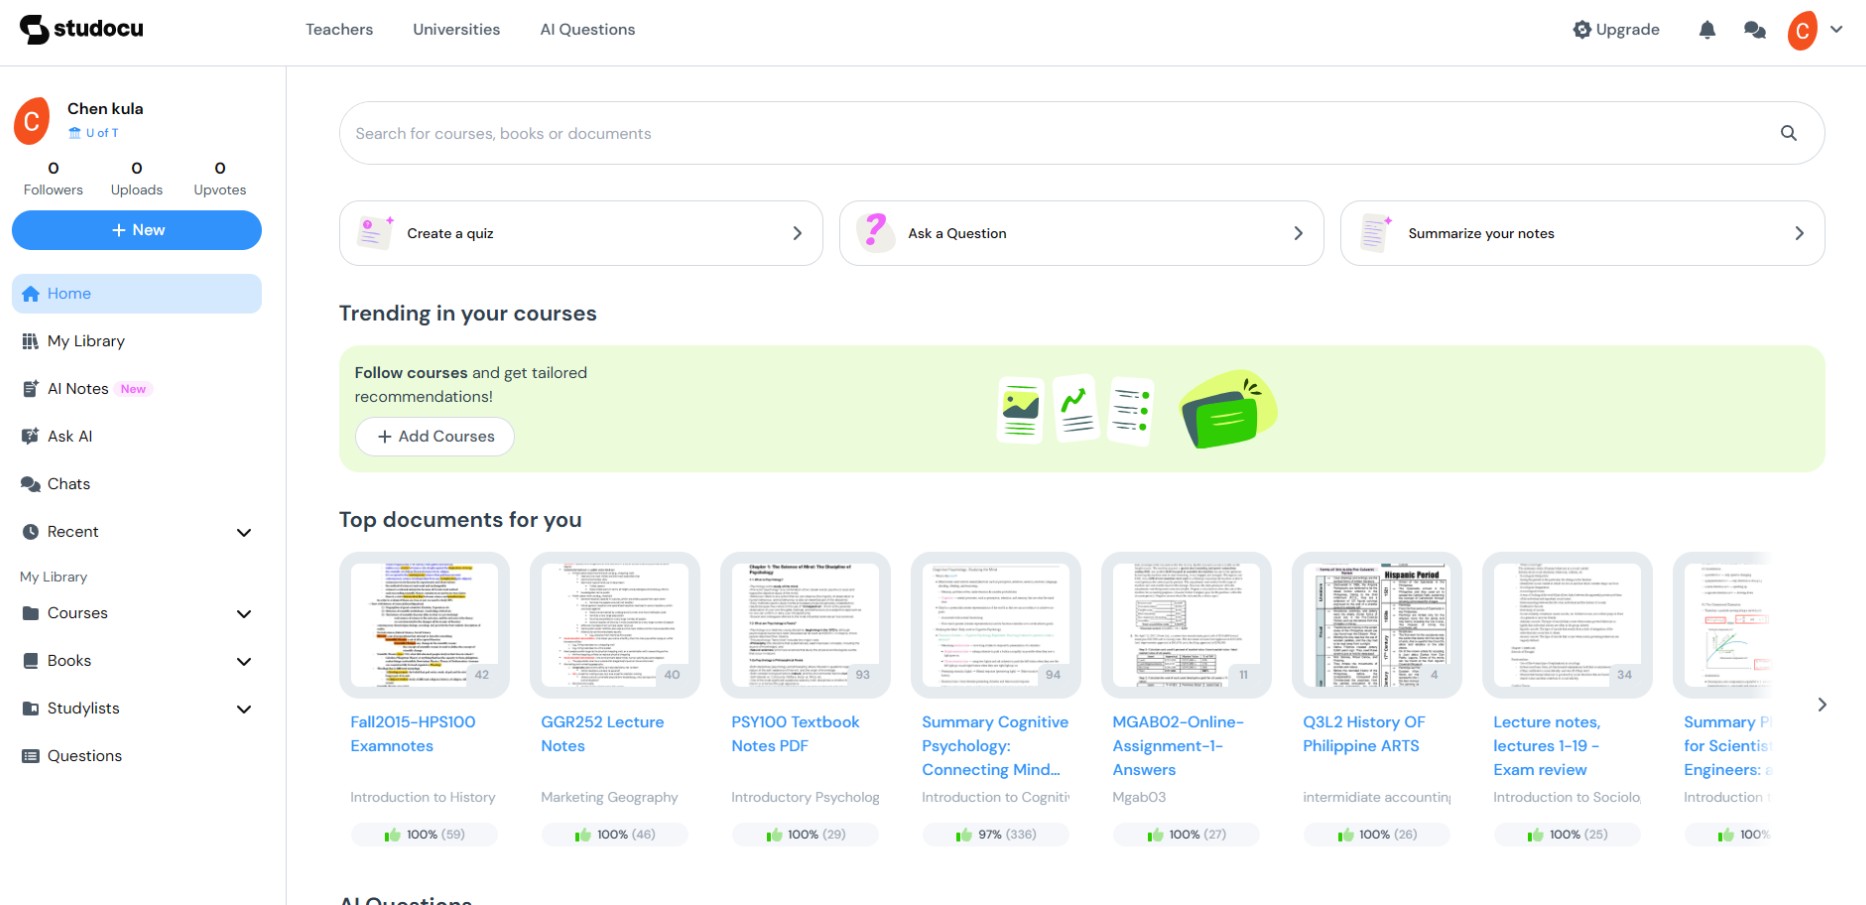
Task: Expand the Studylists section
Action: [x=243, y=709]
